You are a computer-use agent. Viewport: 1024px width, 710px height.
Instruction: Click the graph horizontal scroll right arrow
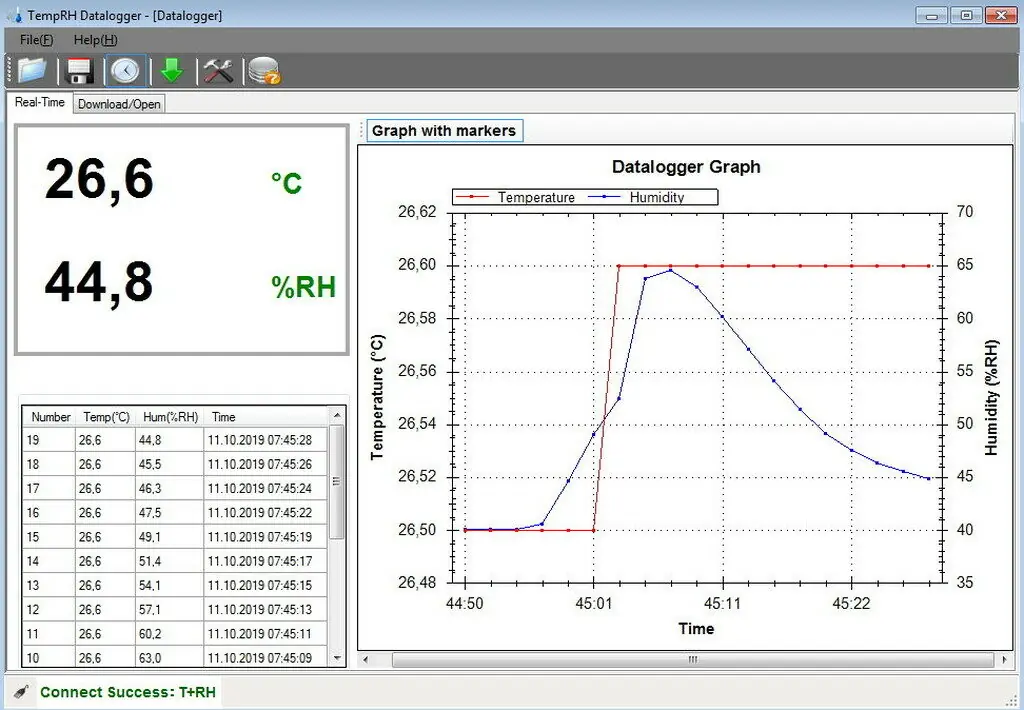[1004, 660]
